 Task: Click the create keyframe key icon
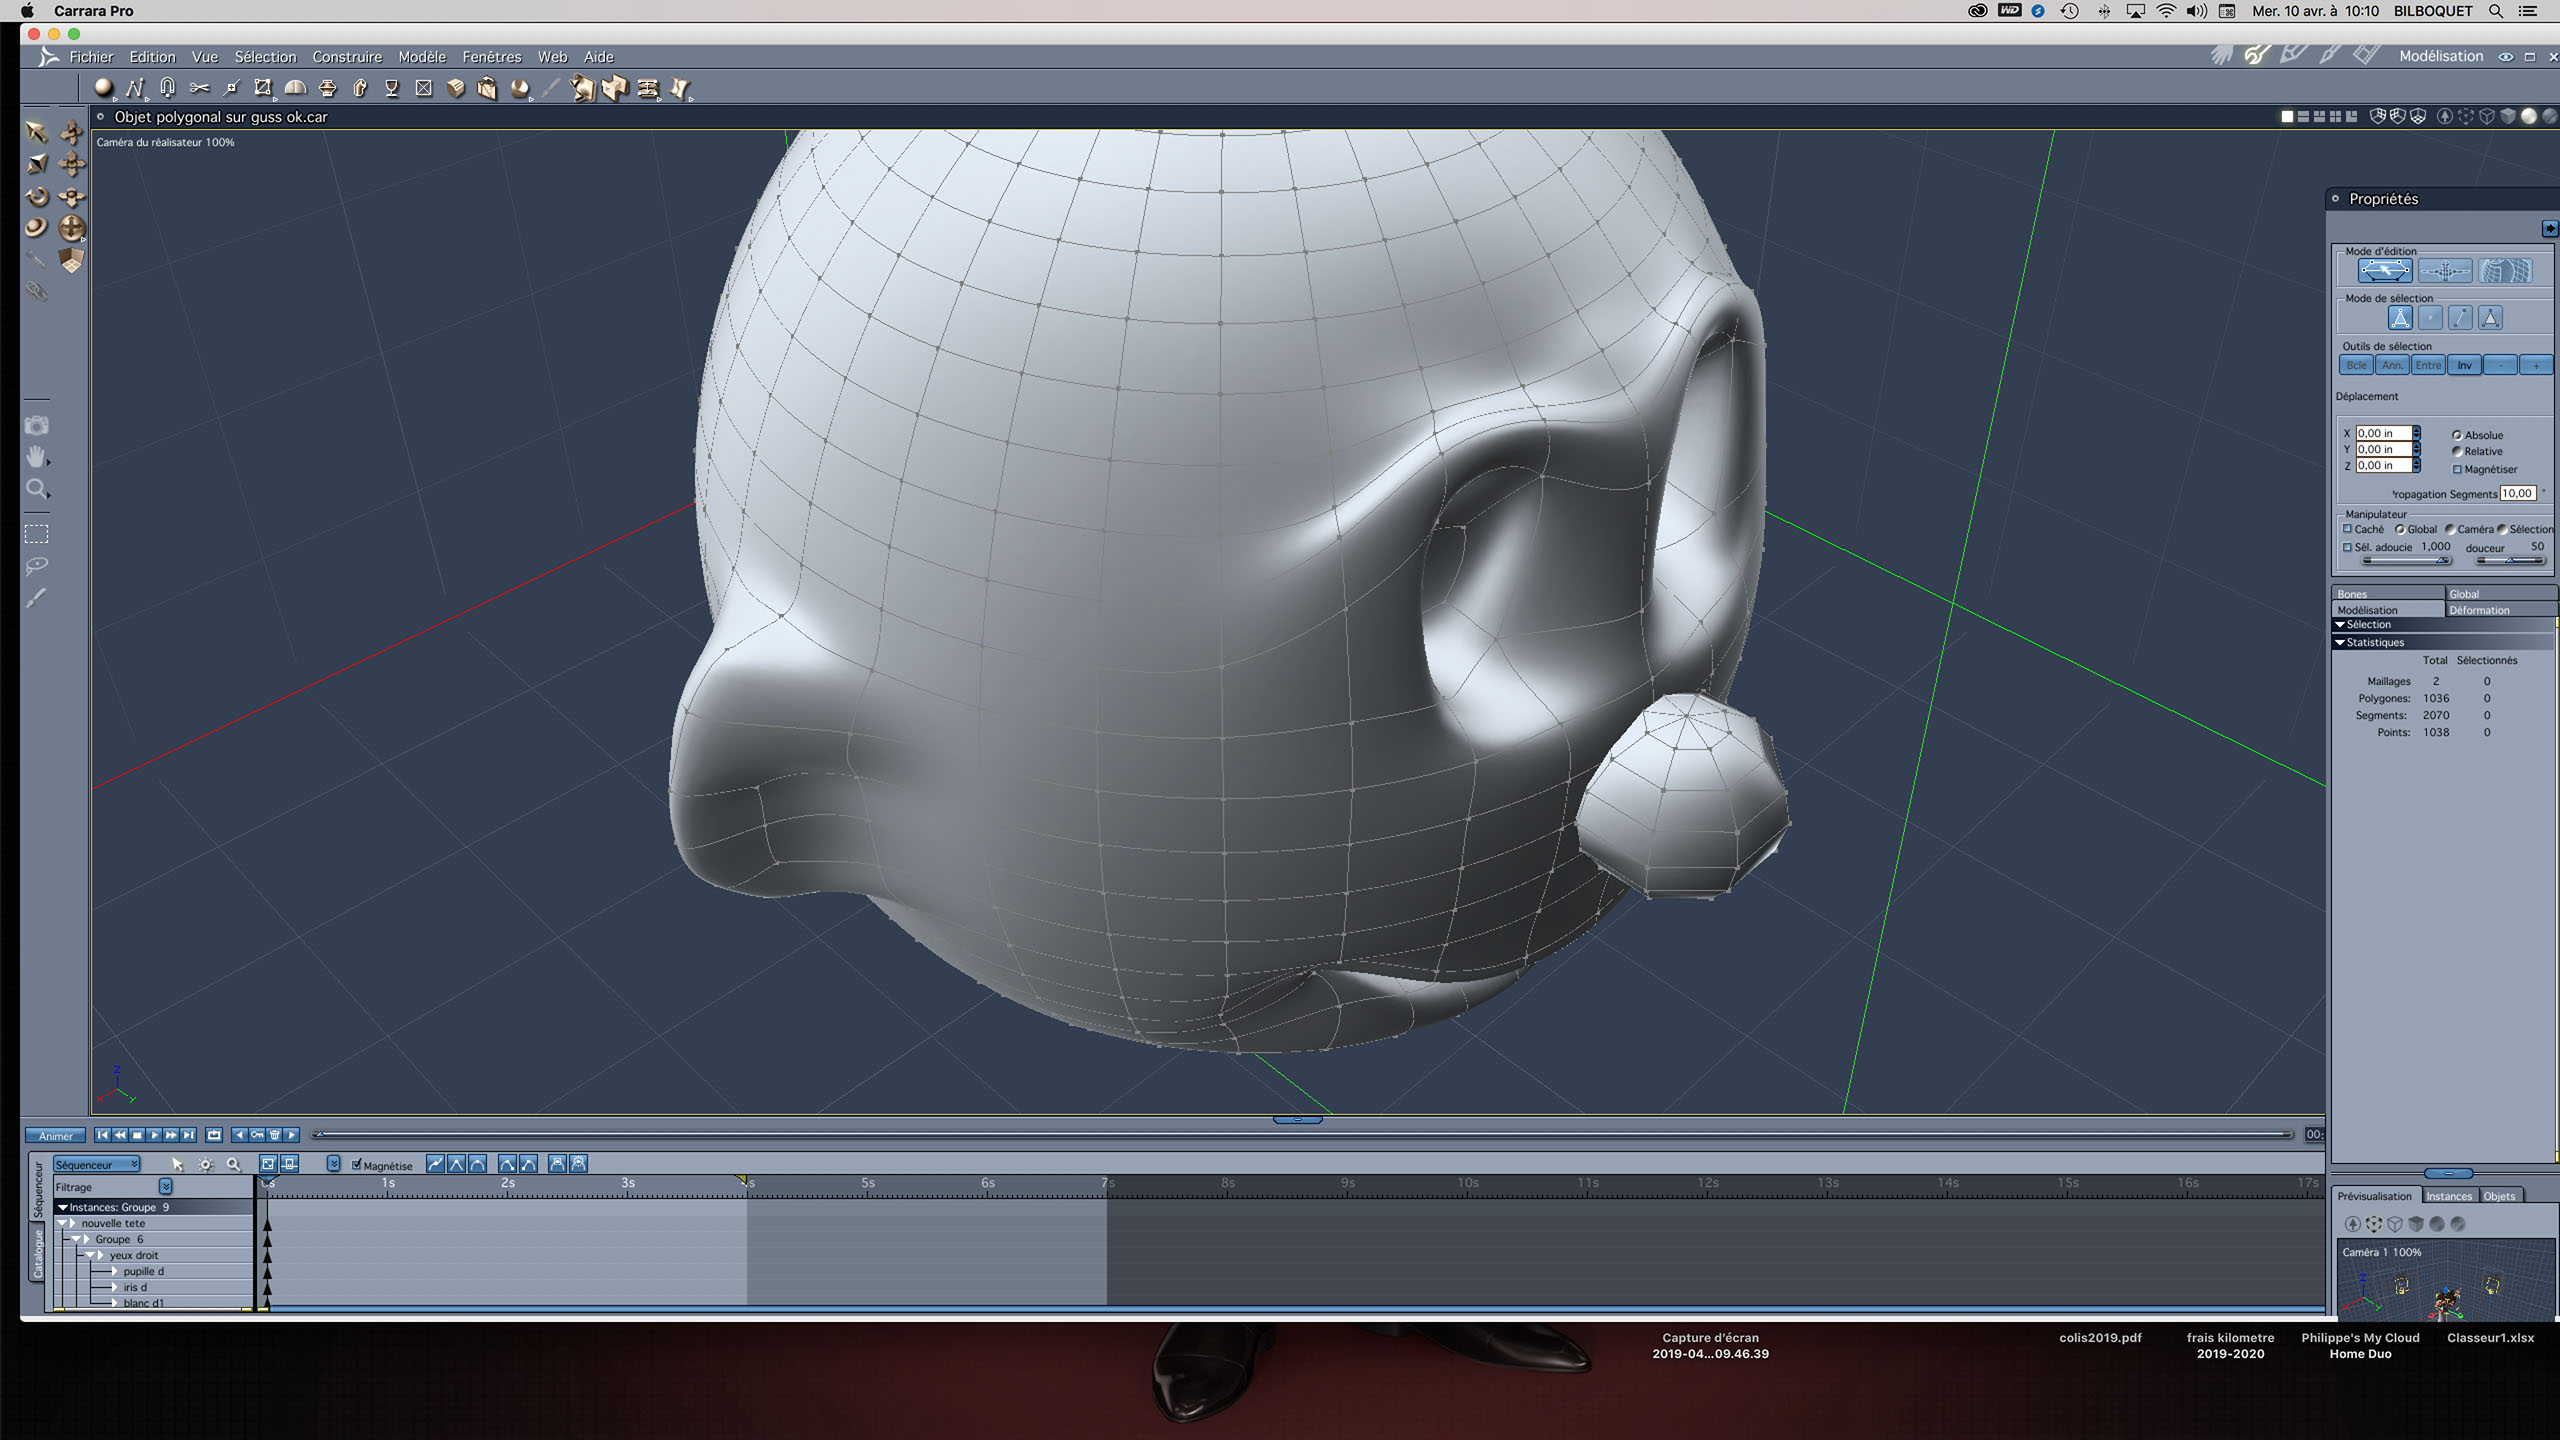(257, 1135)
